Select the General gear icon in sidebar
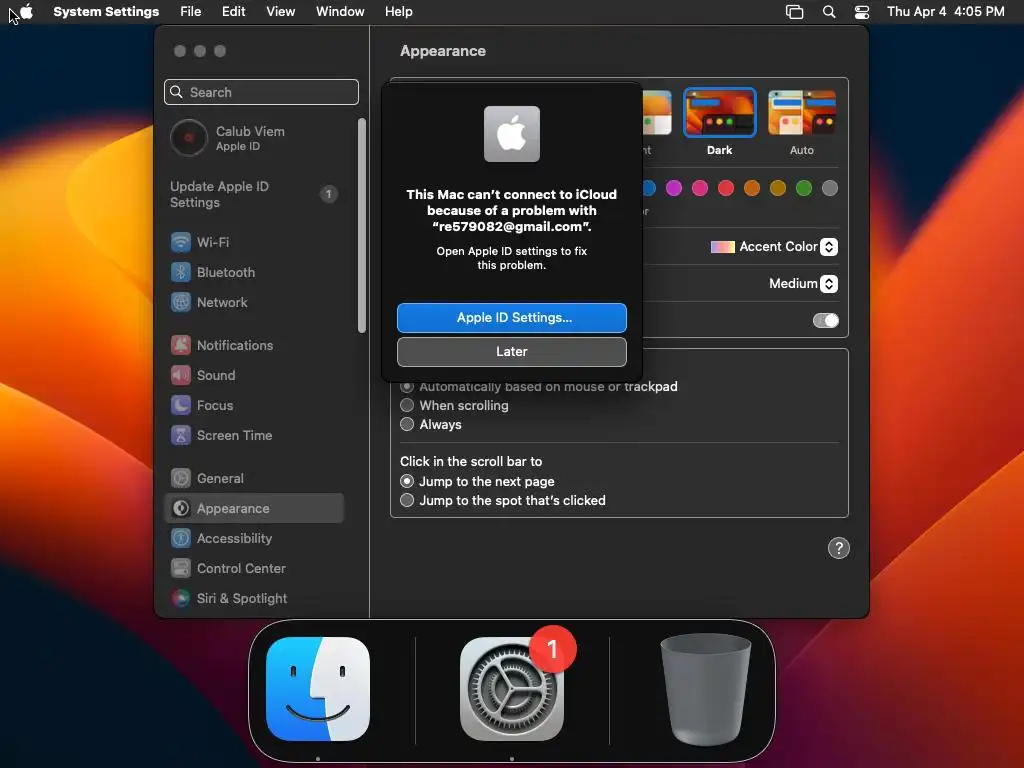 181,479
